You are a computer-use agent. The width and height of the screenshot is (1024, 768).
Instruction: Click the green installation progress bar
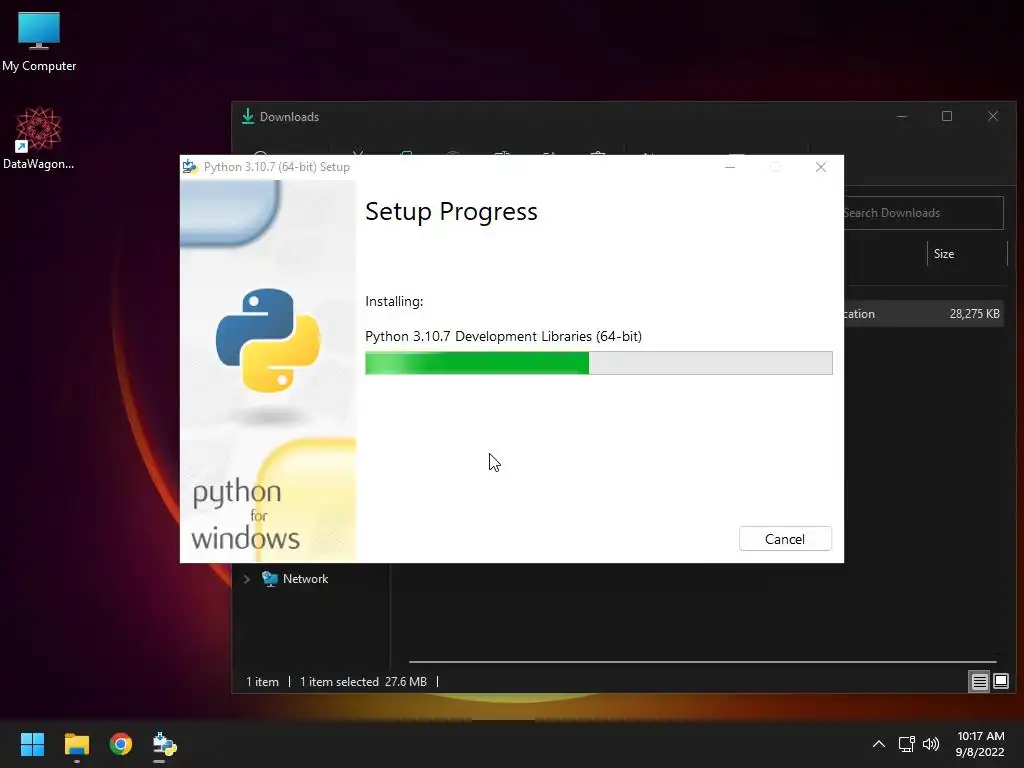[x=598, y=363]
